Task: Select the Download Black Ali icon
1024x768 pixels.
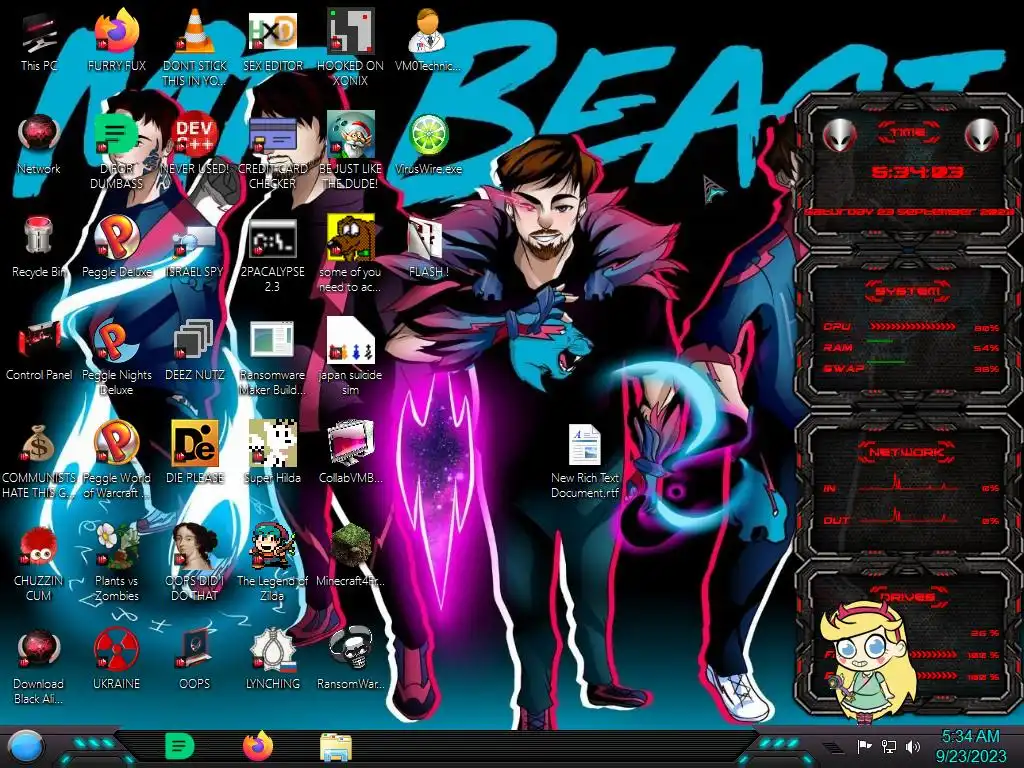Action: tap(39, 649)
